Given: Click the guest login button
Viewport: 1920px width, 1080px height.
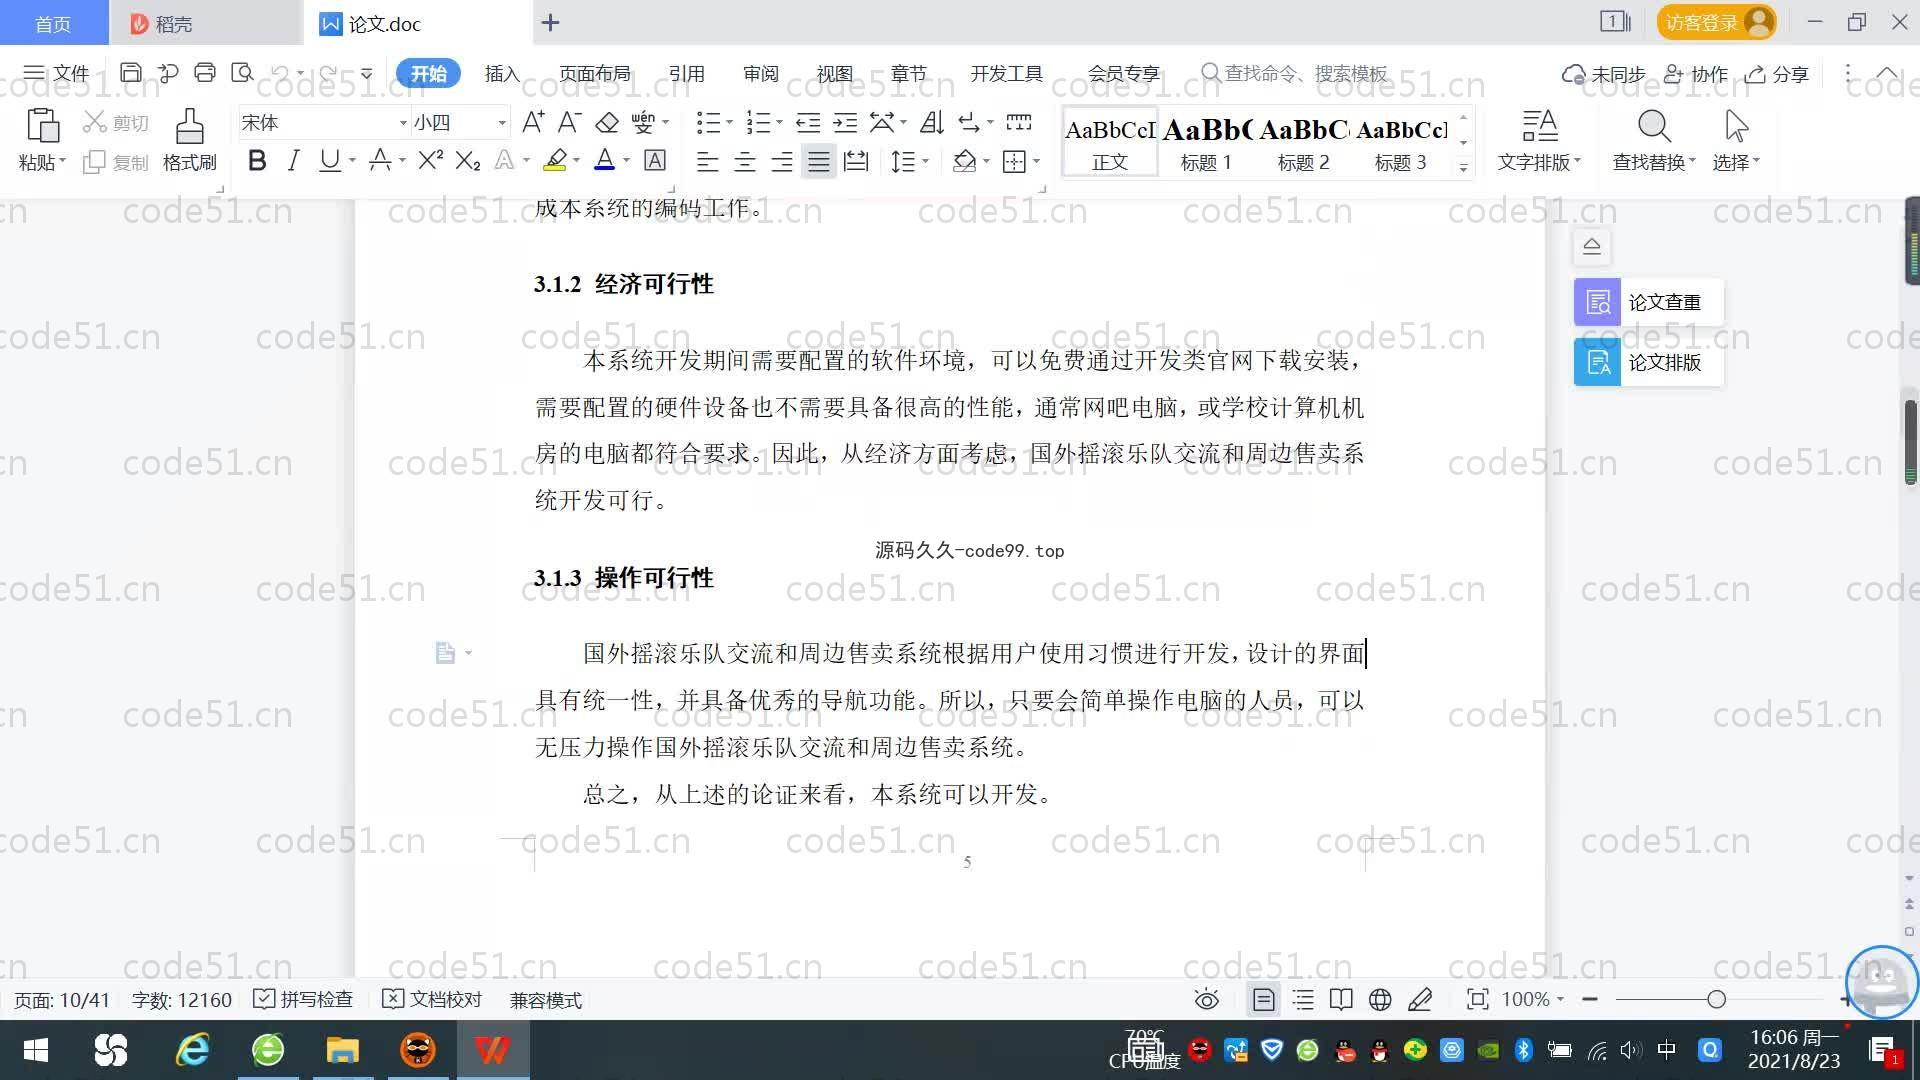Looking at the screenshot, I should click(1716, 22).
